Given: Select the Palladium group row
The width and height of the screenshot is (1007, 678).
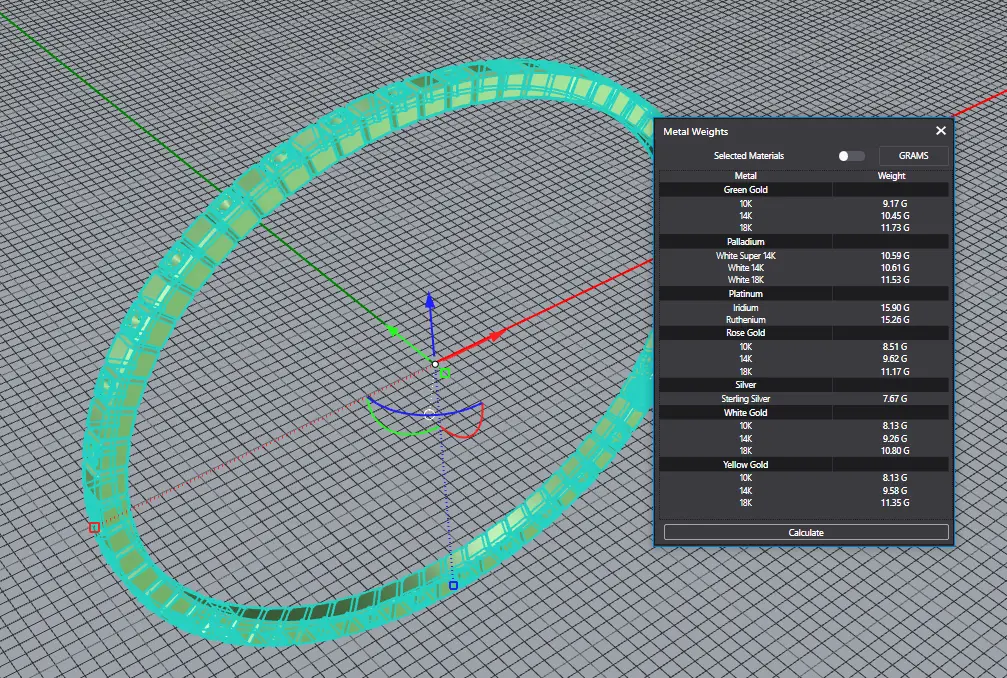Looking at the screenshot, I should point(804,241).
